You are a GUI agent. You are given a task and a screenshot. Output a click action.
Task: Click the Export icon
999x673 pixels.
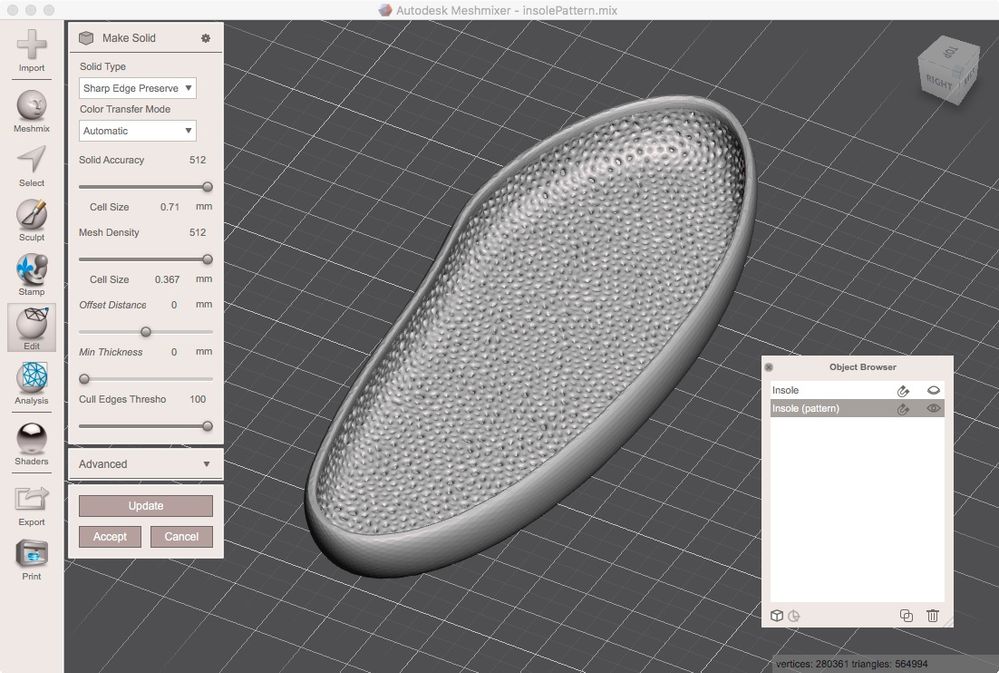pos(31,505)
